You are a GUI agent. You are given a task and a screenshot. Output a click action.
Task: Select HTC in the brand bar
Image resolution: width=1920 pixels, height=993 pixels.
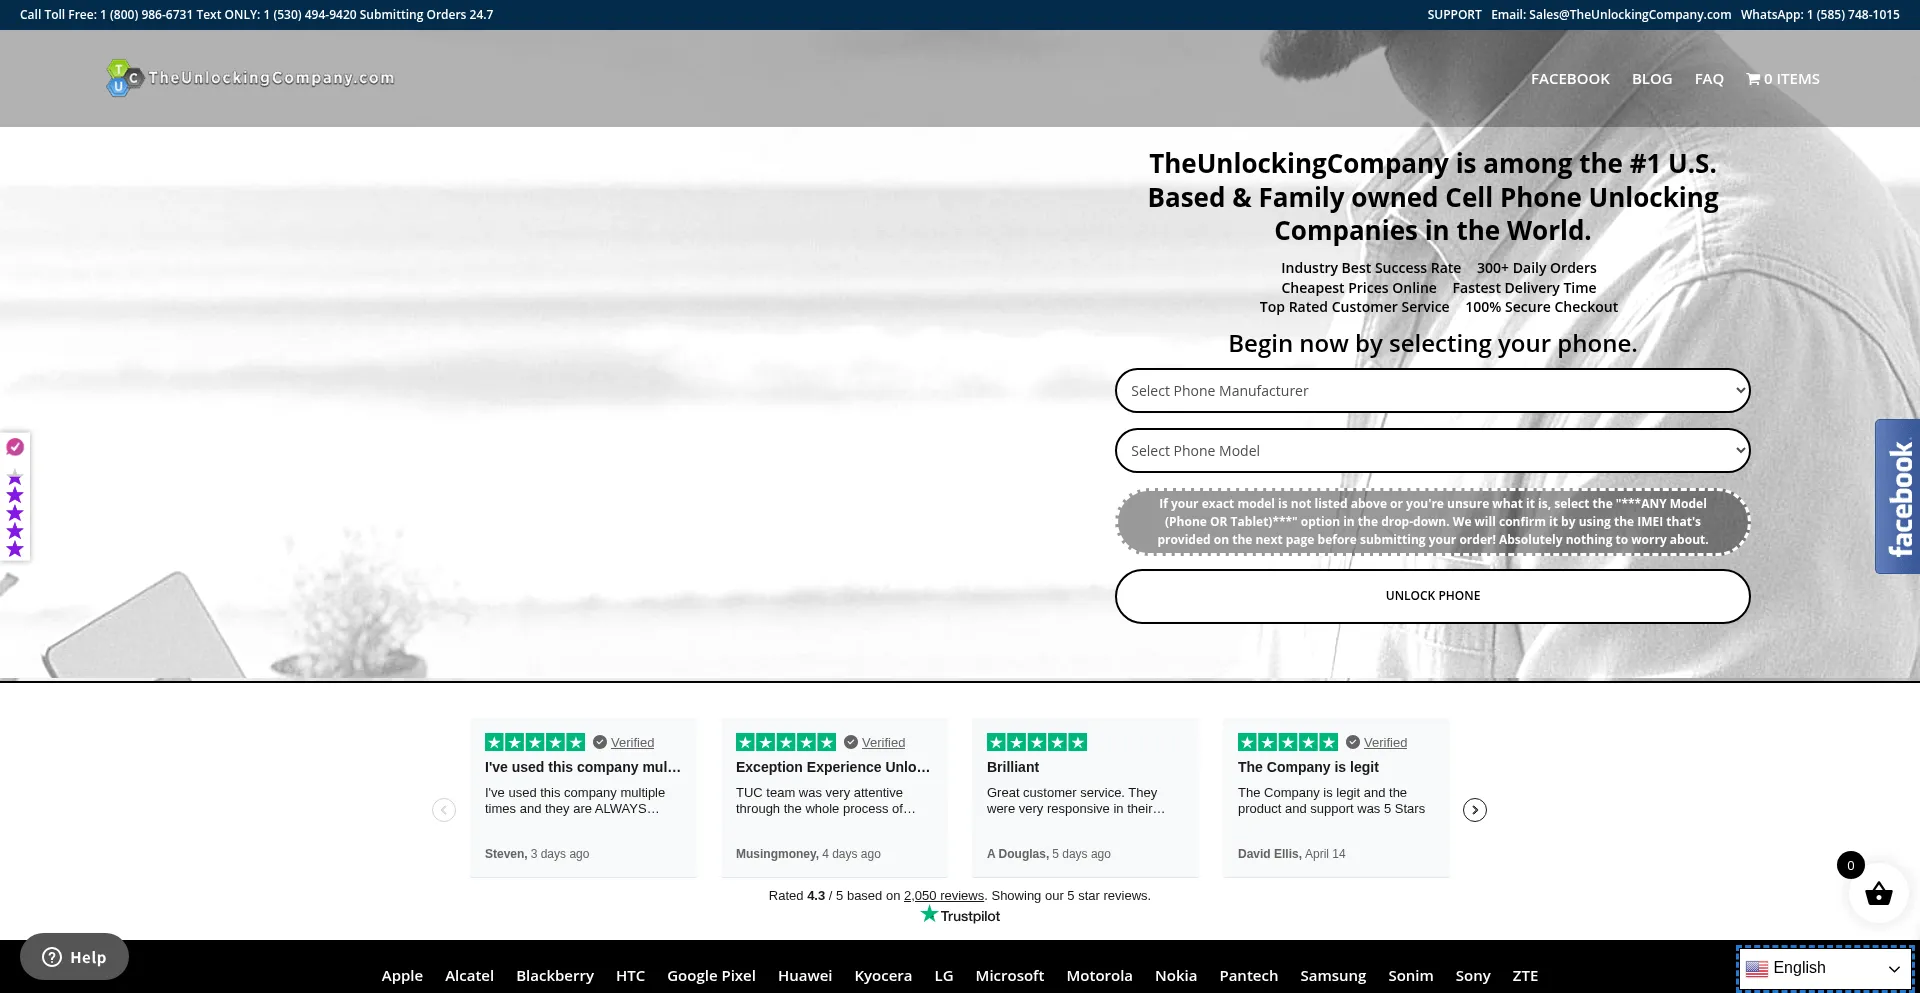click(x=630, y=976)
